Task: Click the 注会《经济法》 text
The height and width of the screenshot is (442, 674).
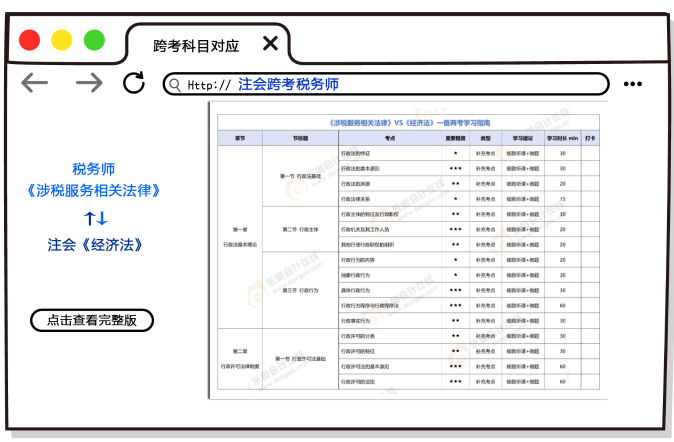Action: (x=95, y=245)
